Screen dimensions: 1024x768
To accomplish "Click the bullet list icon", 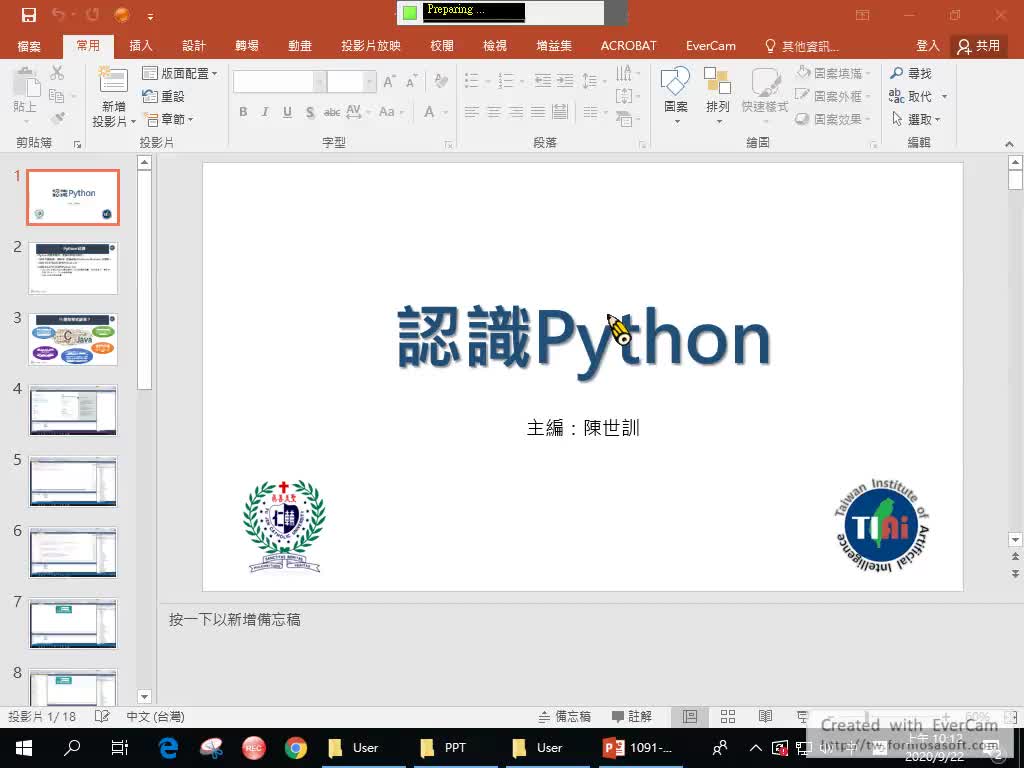I will click(472, 80).
